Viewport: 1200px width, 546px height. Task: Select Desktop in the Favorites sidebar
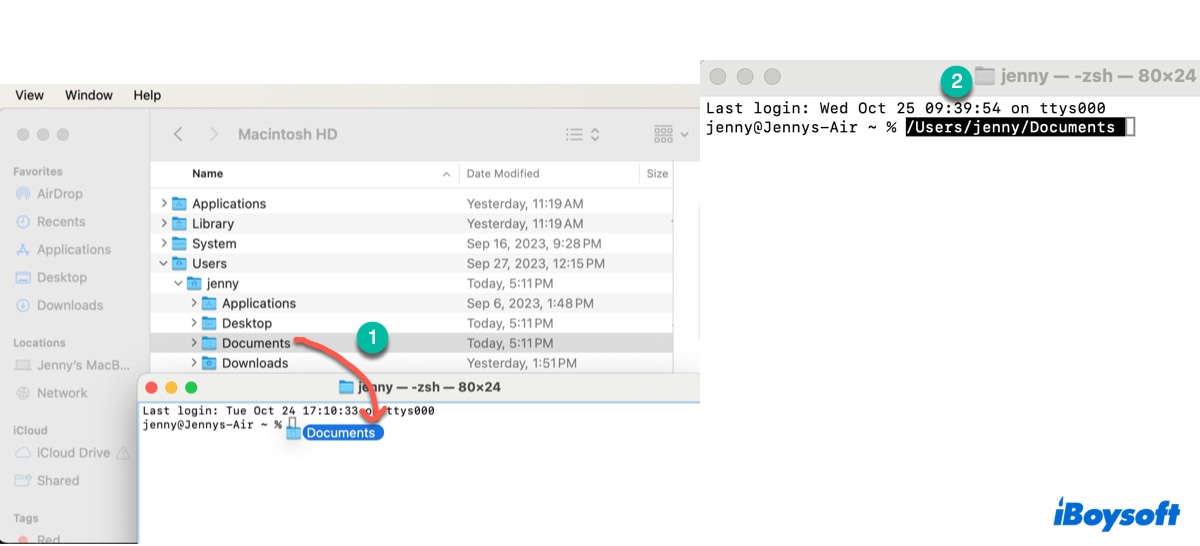pos(52,278)
